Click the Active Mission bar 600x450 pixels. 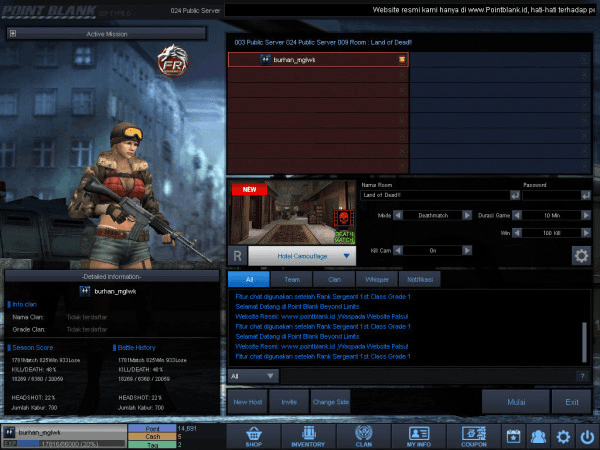(107, 34)
